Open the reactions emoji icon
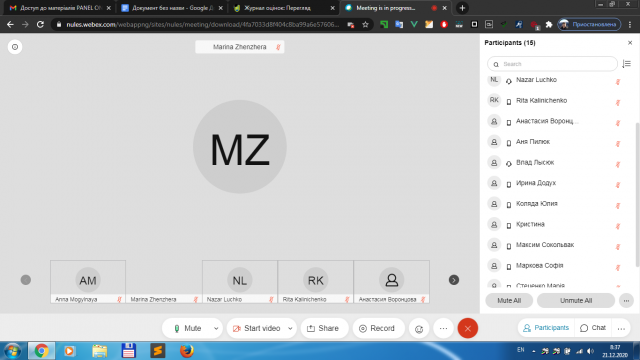The height and width of the screenshot is (360, 640). (419, 329)
